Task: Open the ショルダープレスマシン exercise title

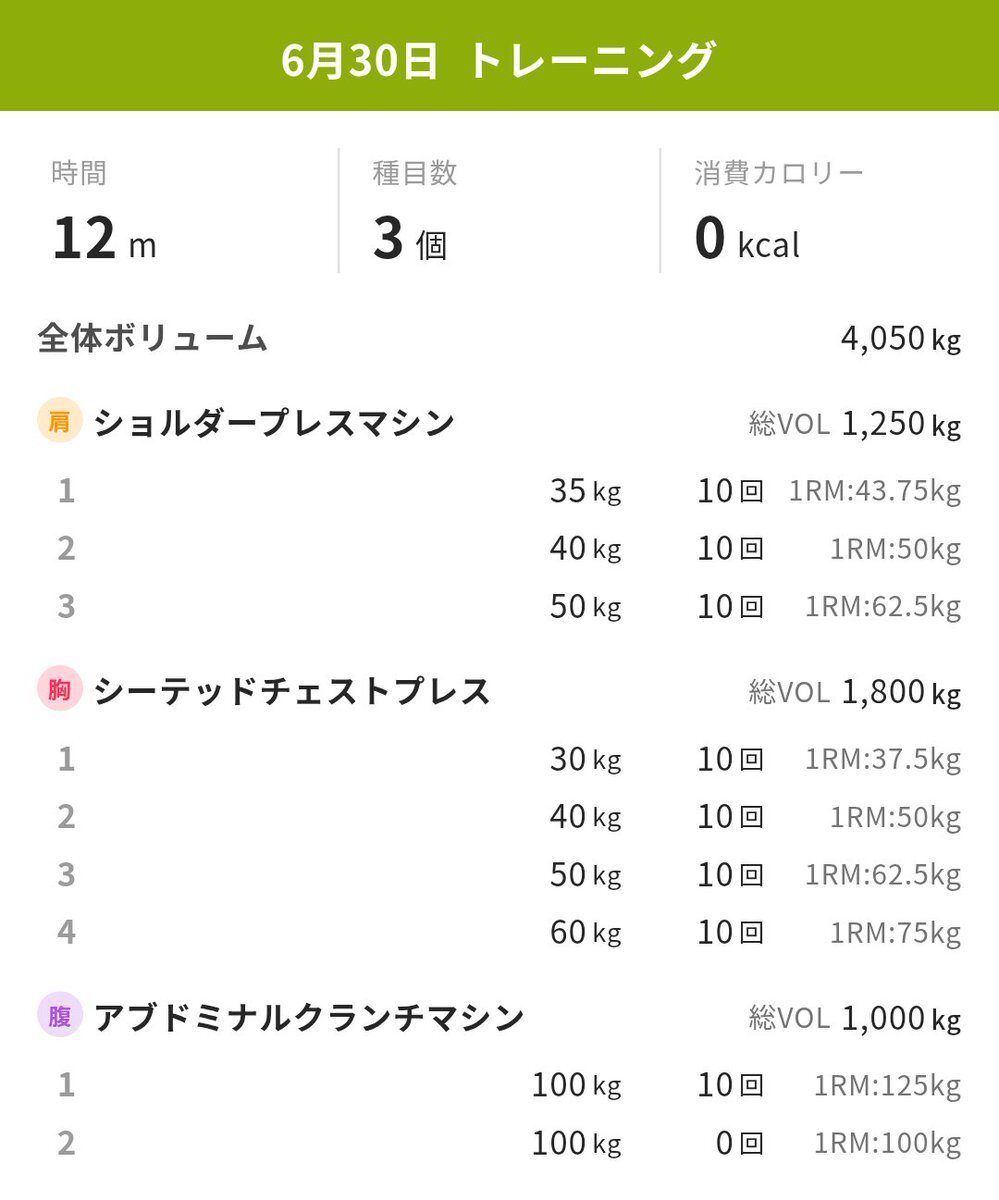Action: [274, 423]
